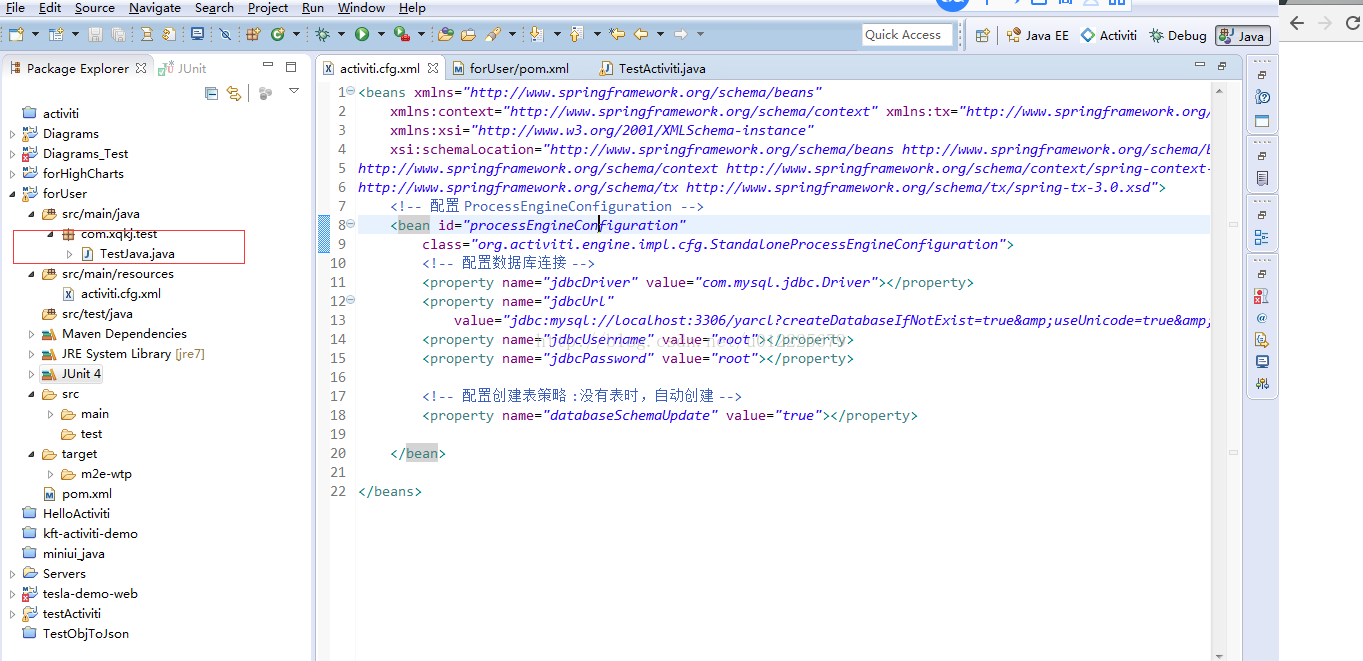Collapse the forUser project node
The width and height of the screenshot is (1363, 661).
pyautogui.click(x=13, y=194)
